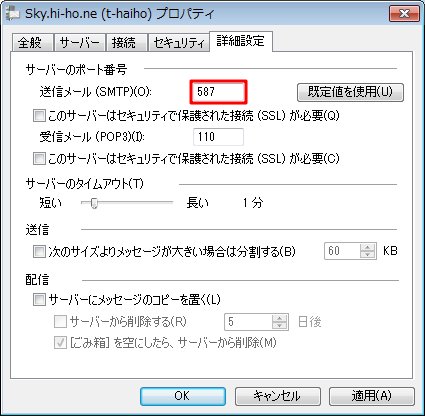Click the server timeout slider handle
This screenshot has height=416, width=425.
coord(94,203)
